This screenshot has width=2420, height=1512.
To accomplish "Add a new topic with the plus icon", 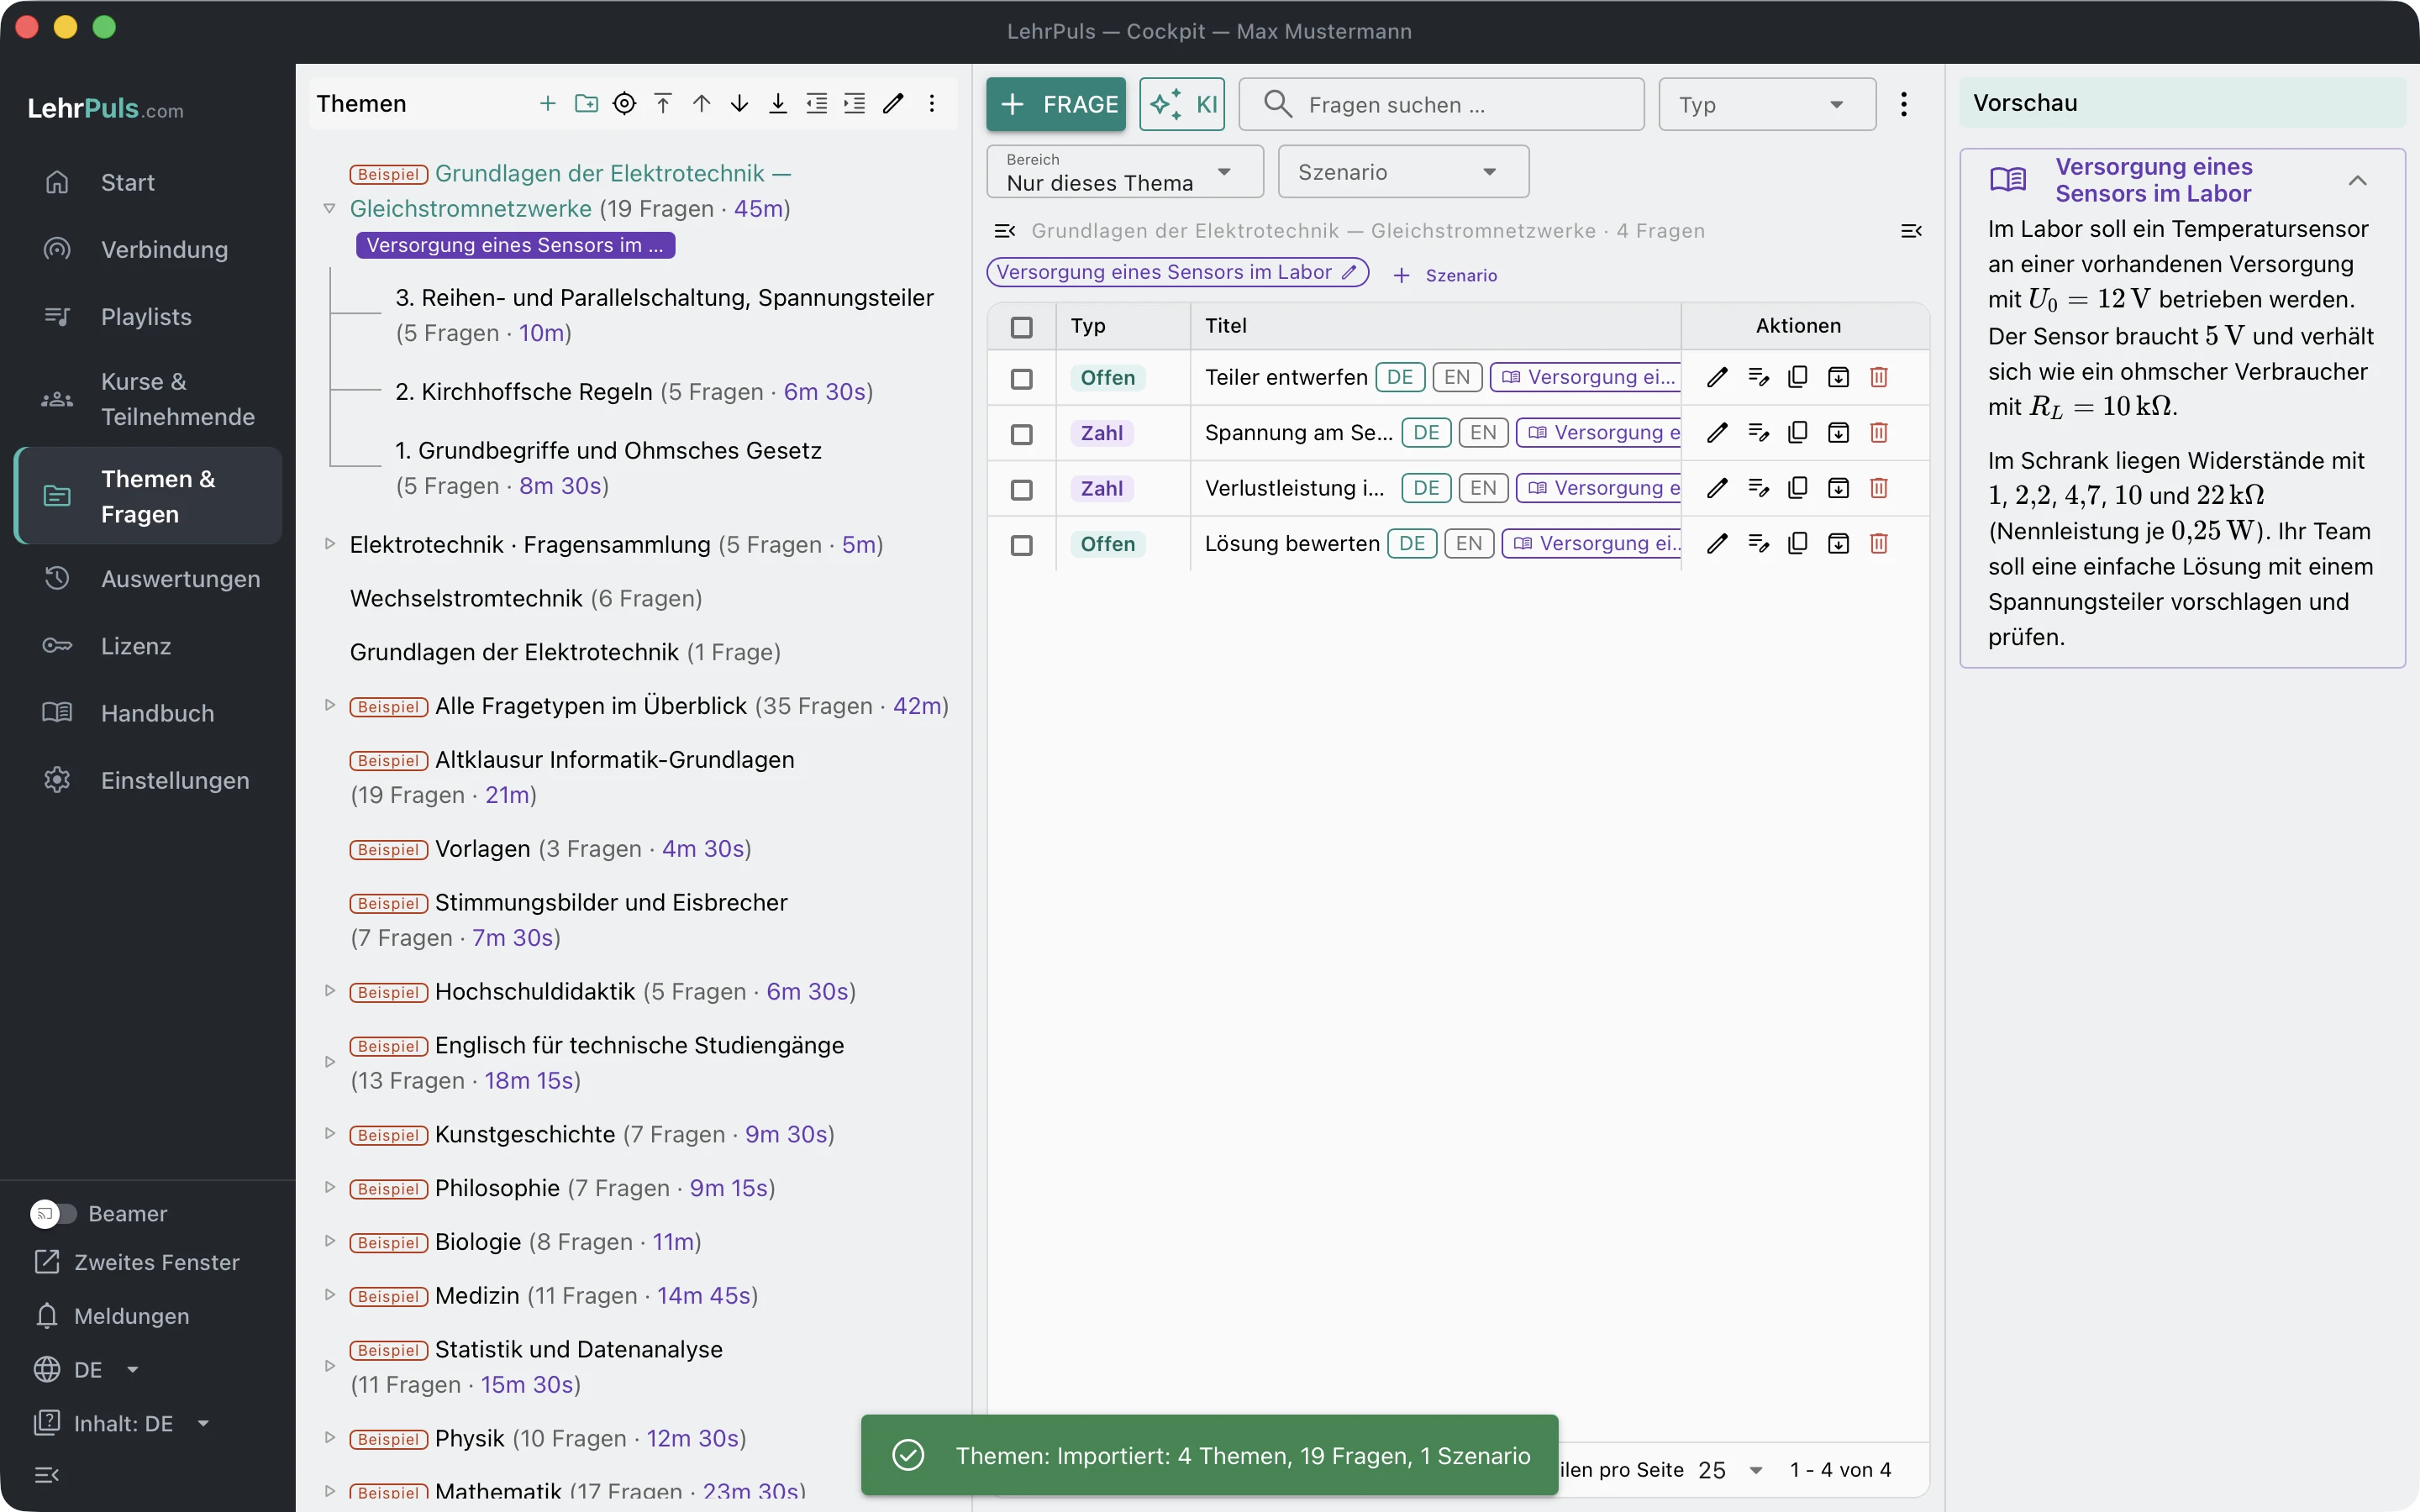I will click(547, 103).
